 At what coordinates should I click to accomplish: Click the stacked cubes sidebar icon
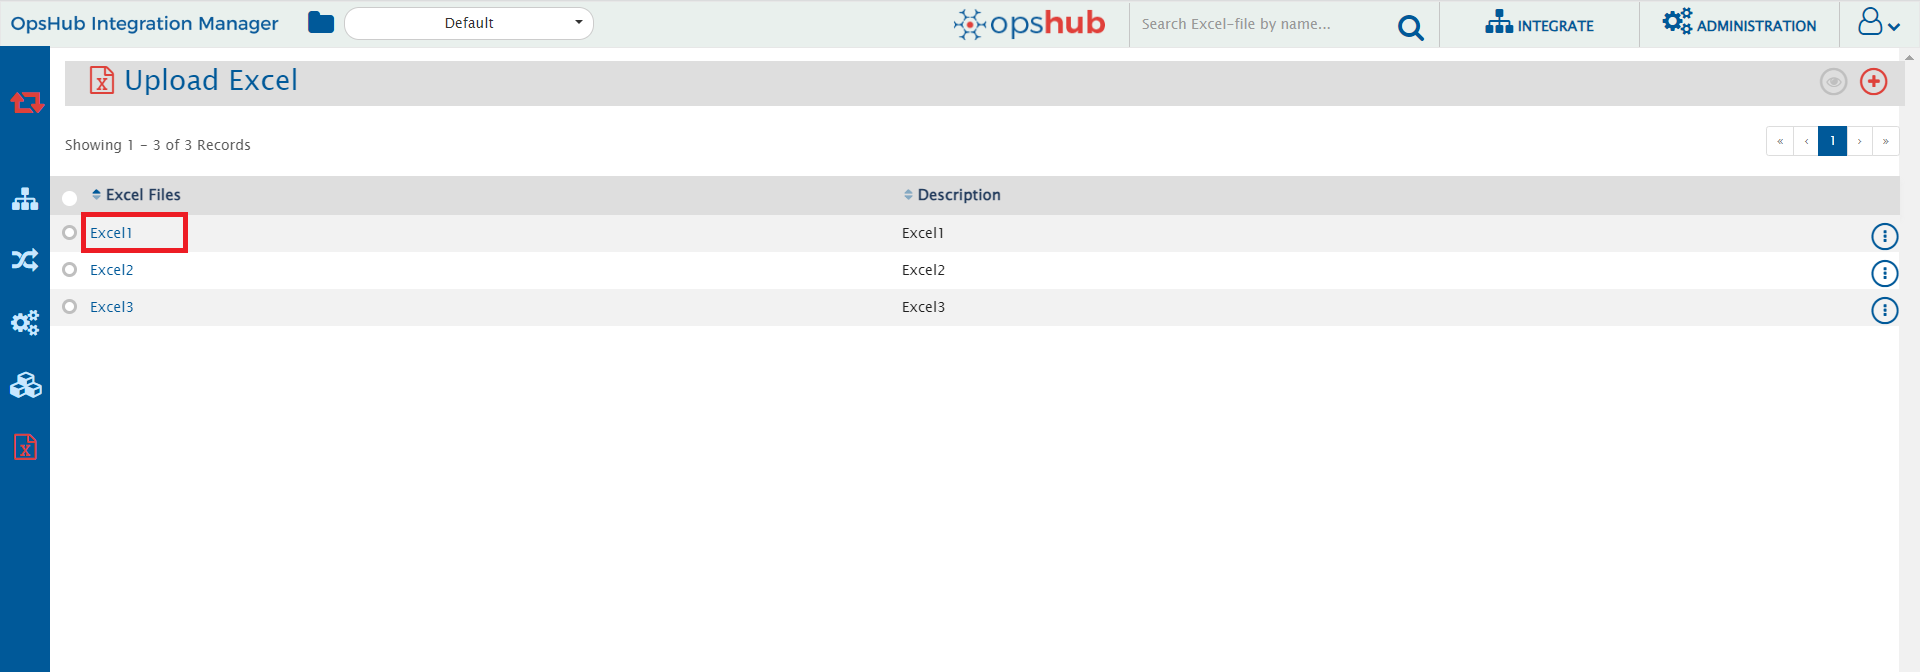tap(25, 385)
